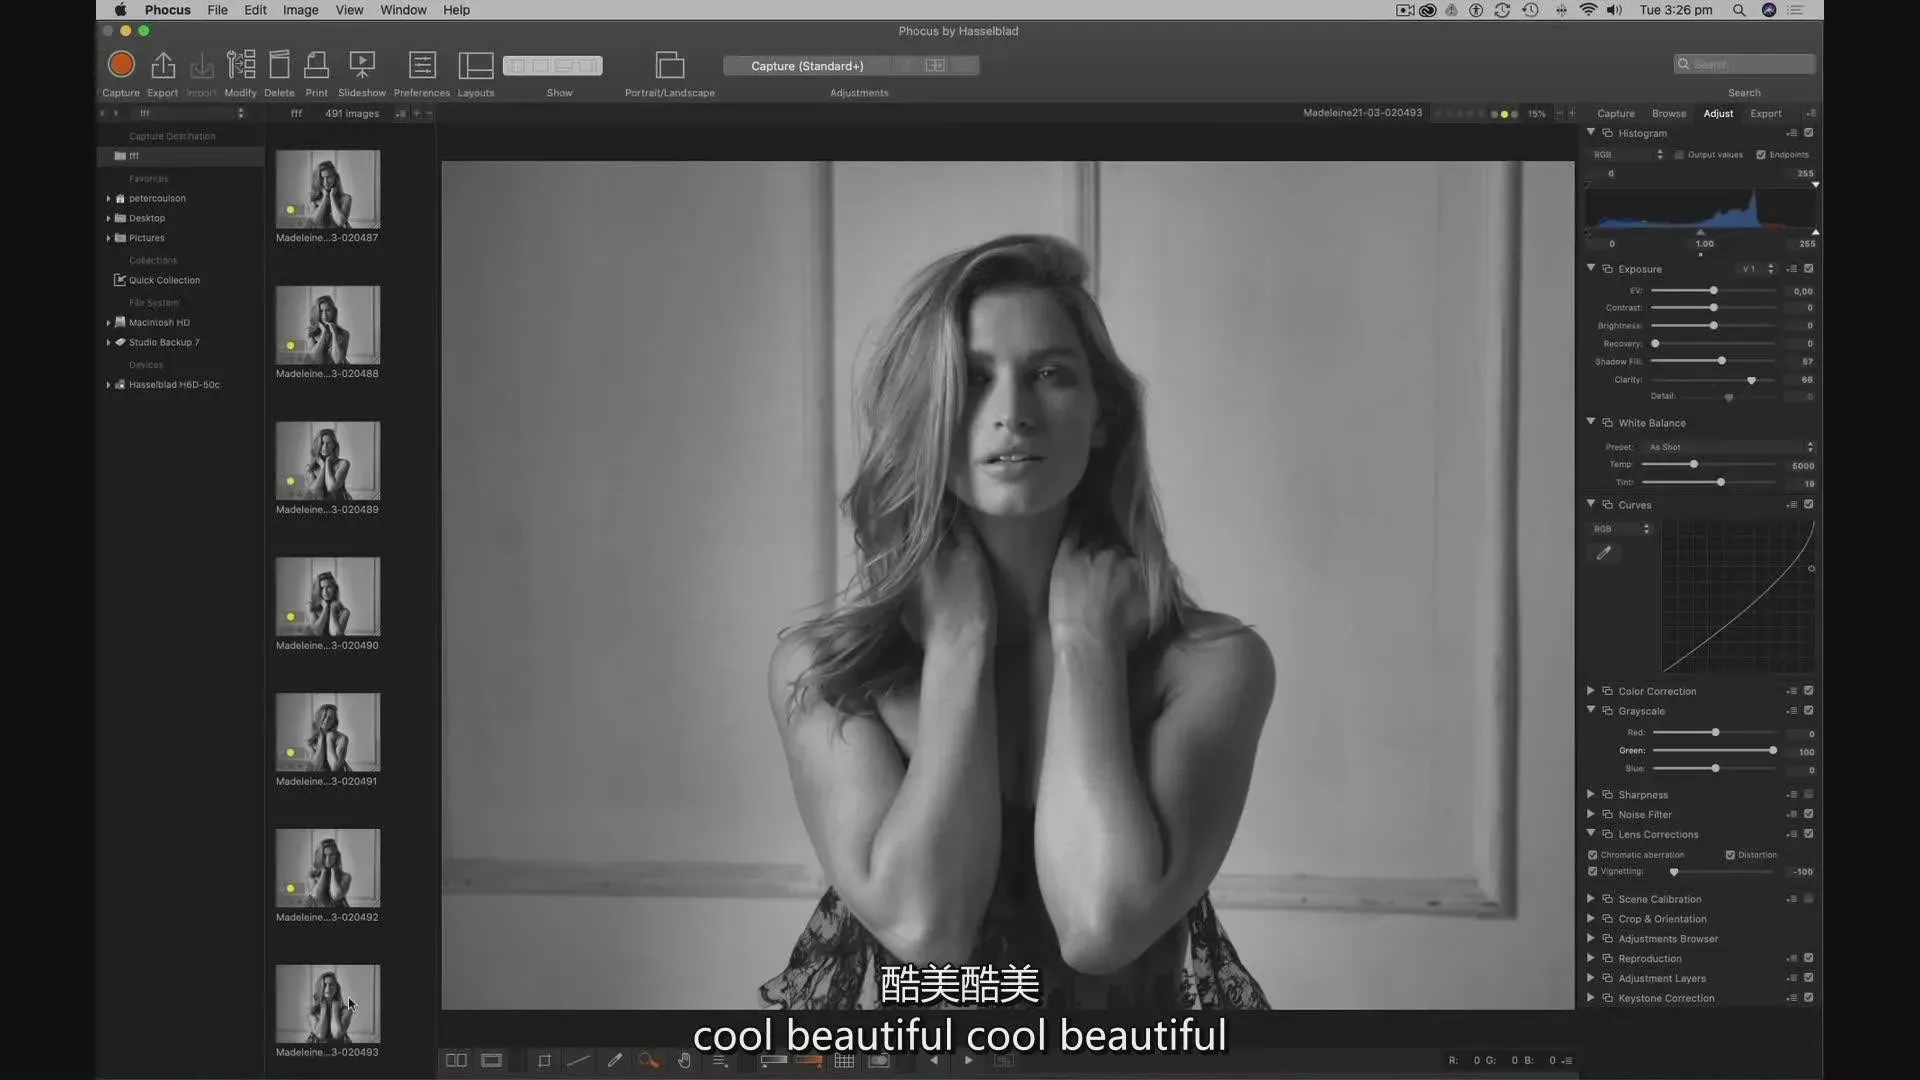Click the curve picker eyedropper in Curves

tap(1603, 553)
